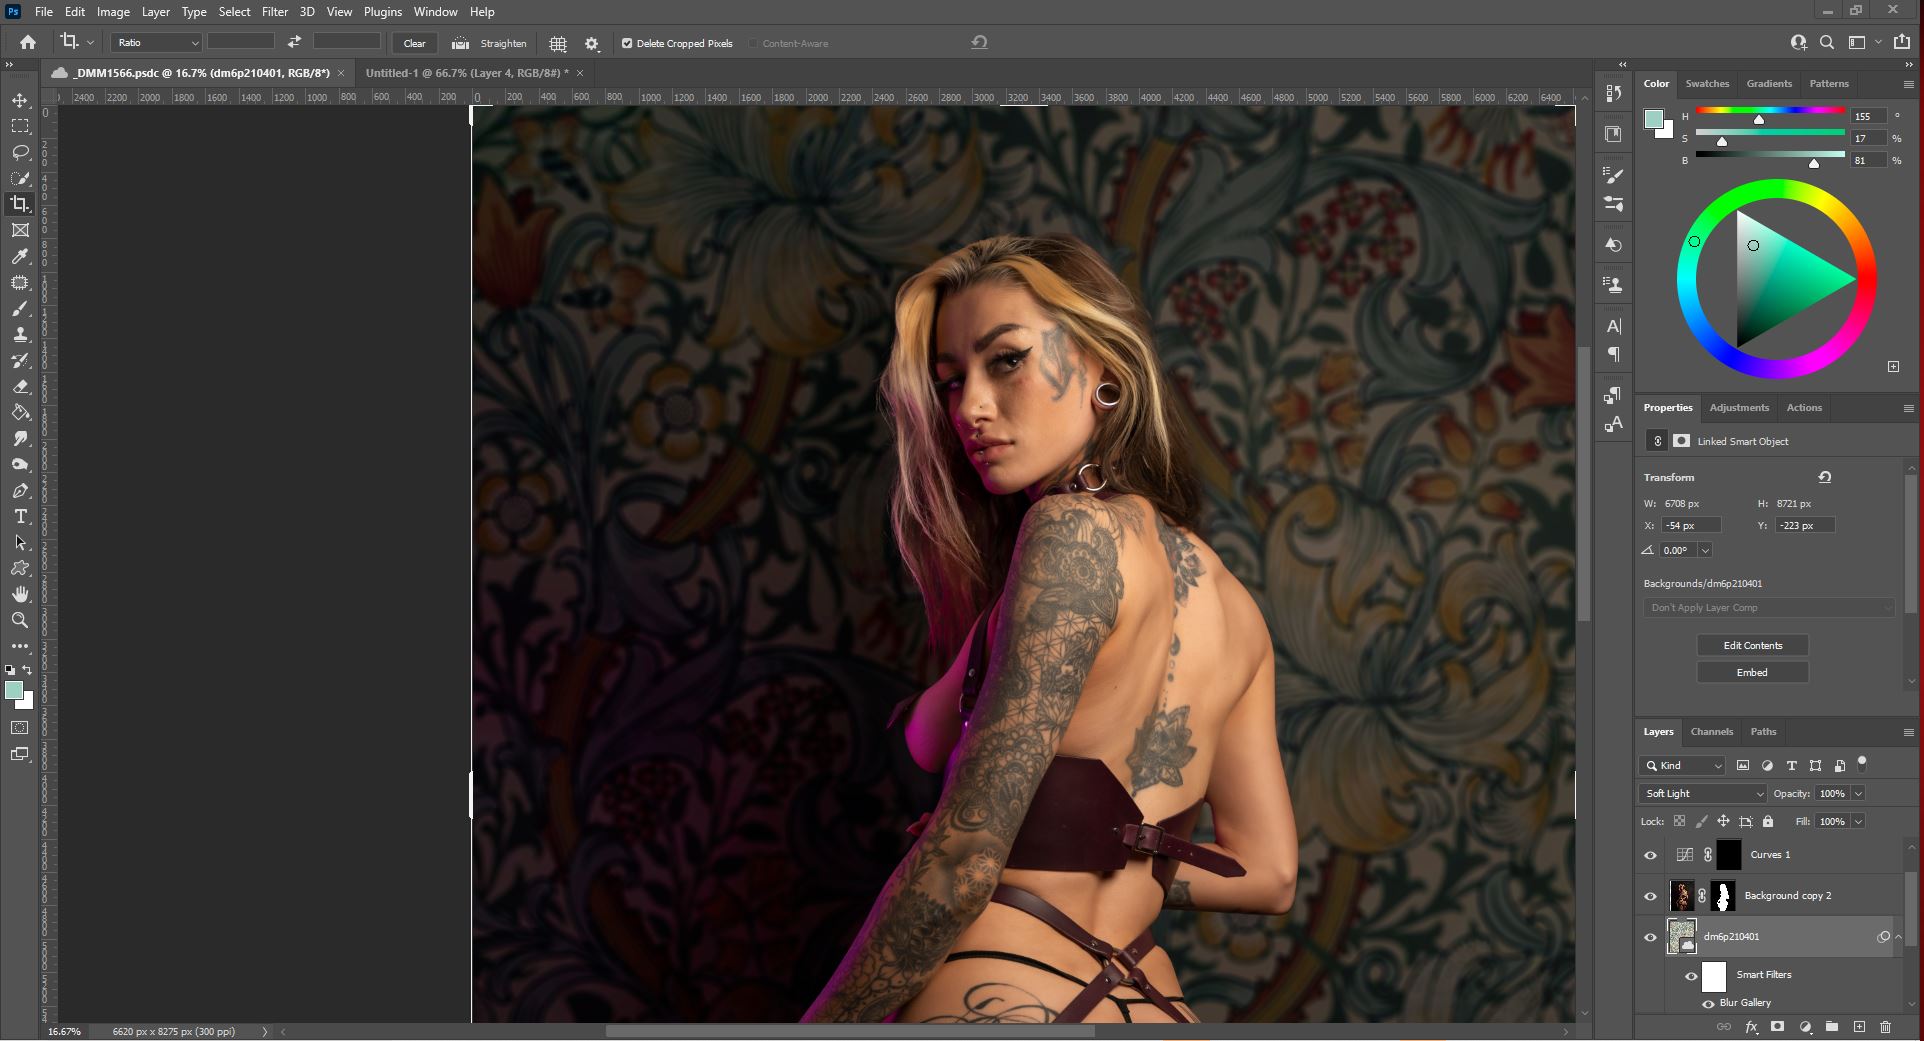The height and width of the screenshot is (1041, 1924).
Task: Switch to the Channels tab
Action: point(1712,732)
